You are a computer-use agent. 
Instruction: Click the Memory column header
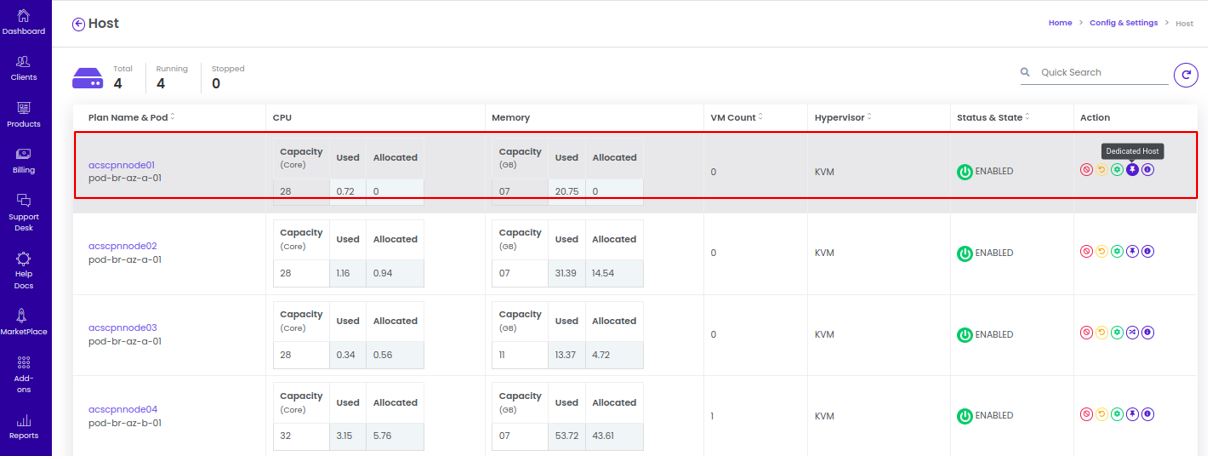tap(510, 117)
